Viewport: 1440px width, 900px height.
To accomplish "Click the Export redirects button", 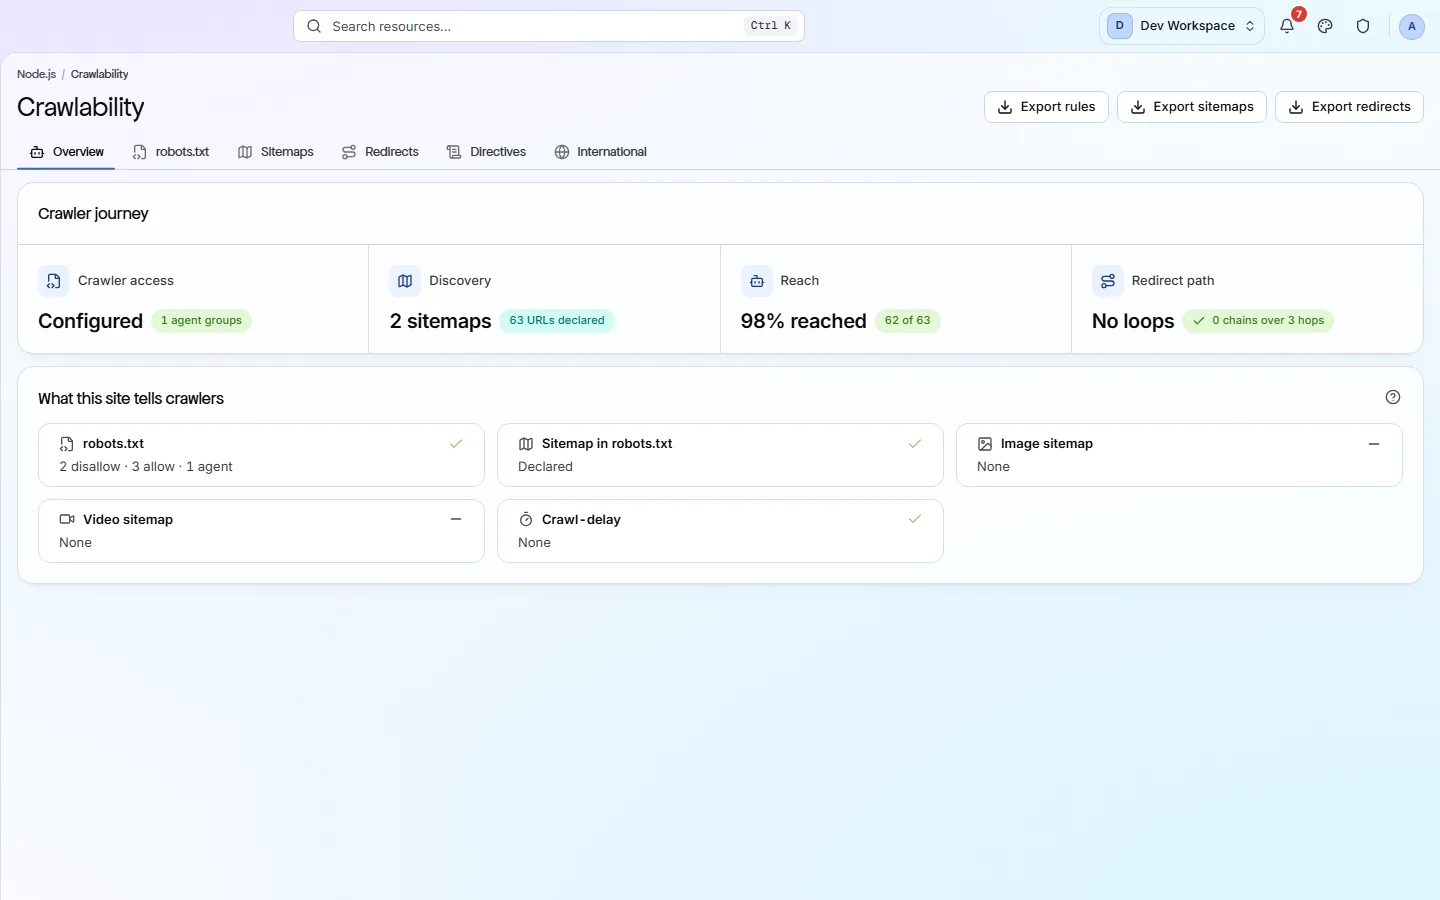I will [1350, 107].
